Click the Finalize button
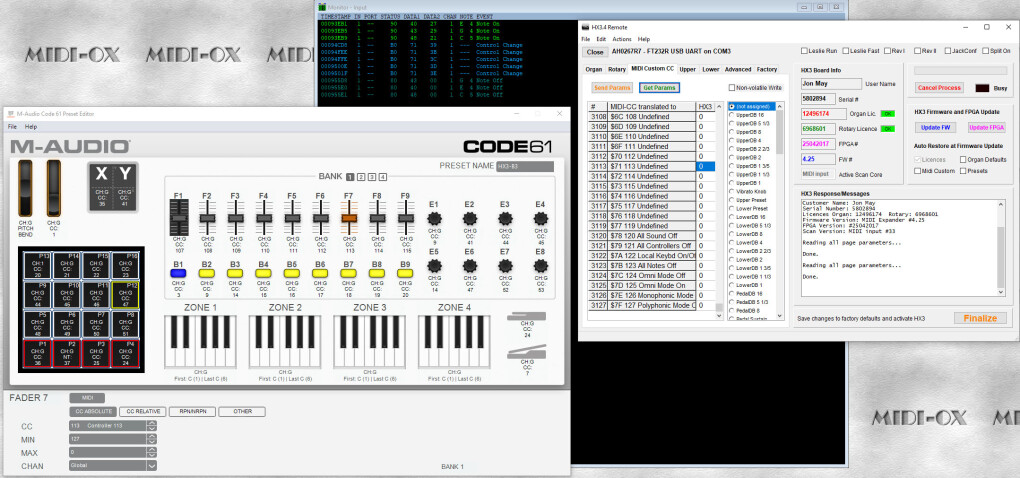The width and height of the screenshot is (1020, 478). click(980, 318)
